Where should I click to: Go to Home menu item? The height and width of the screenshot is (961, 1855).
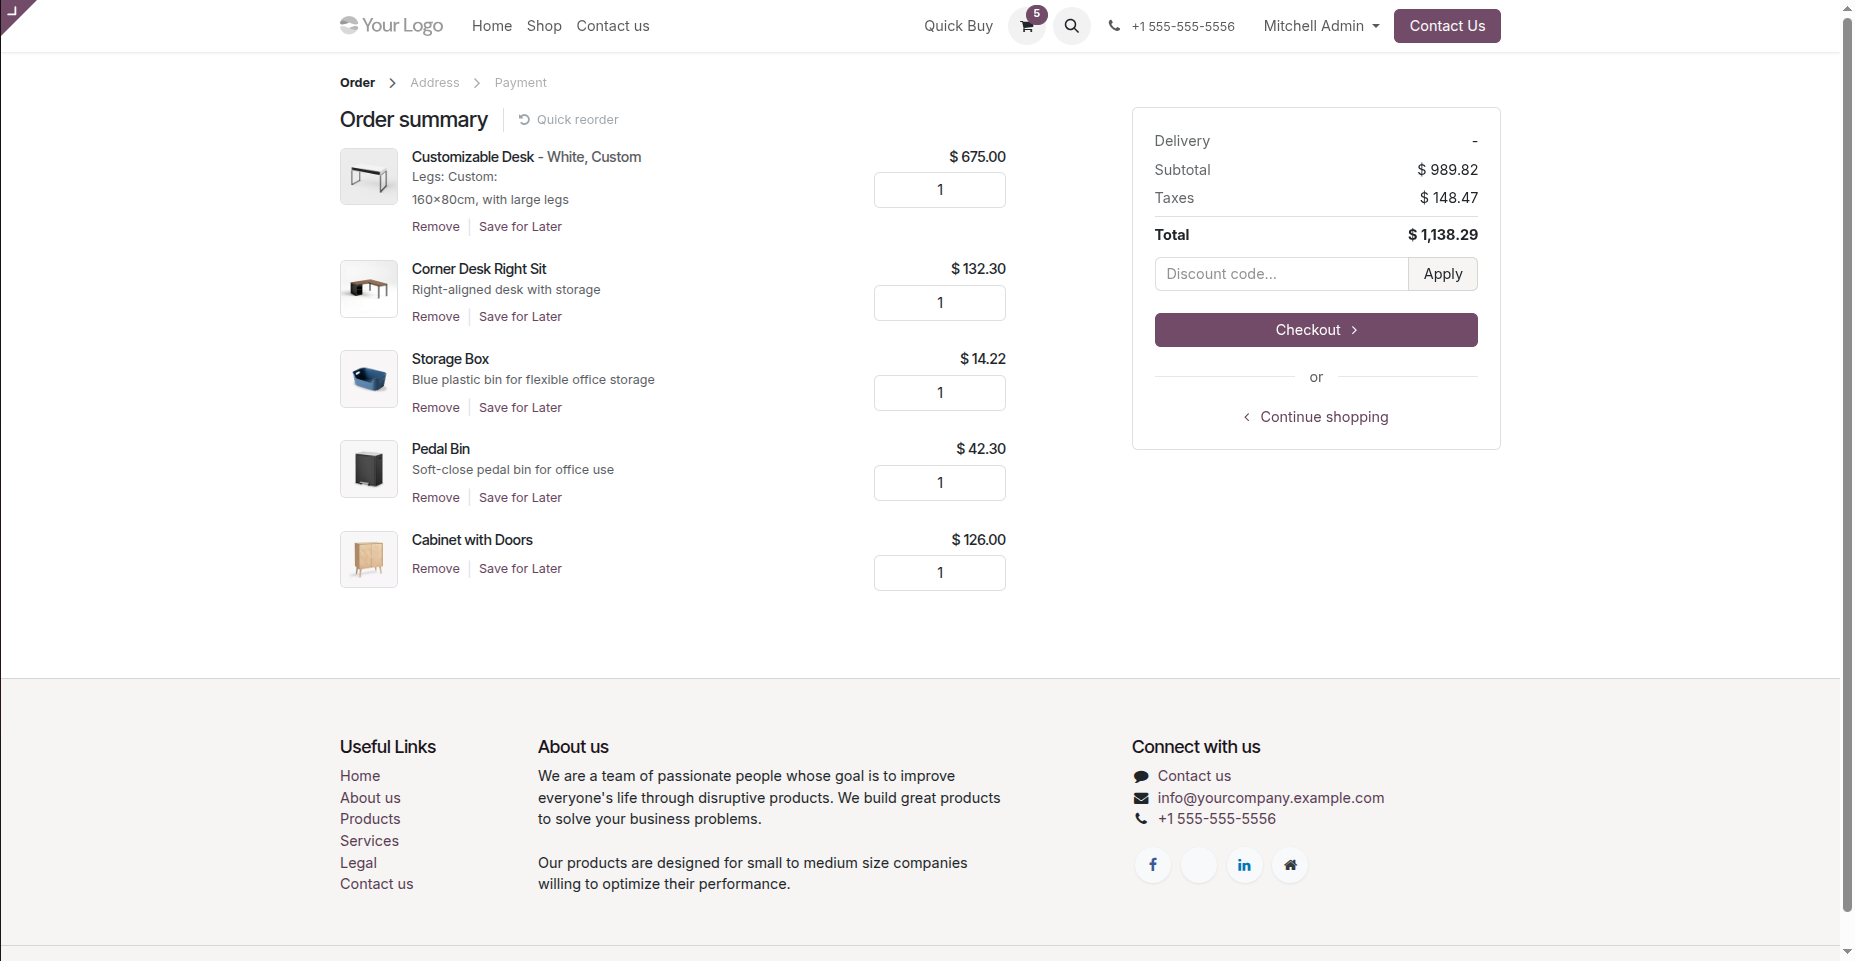492,26
